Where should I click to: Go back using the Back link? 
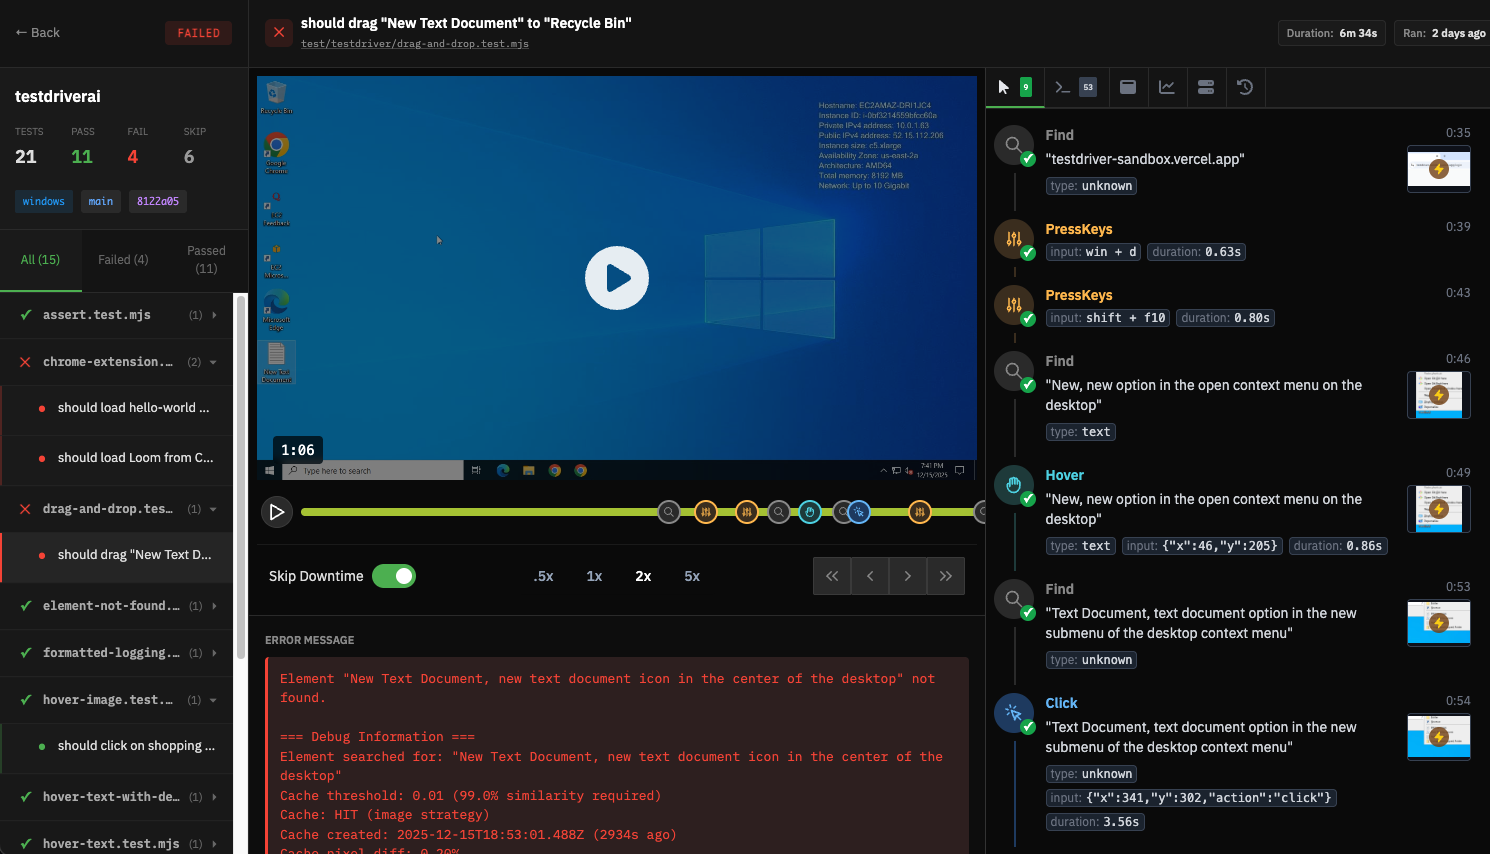(x=38, y=33)
